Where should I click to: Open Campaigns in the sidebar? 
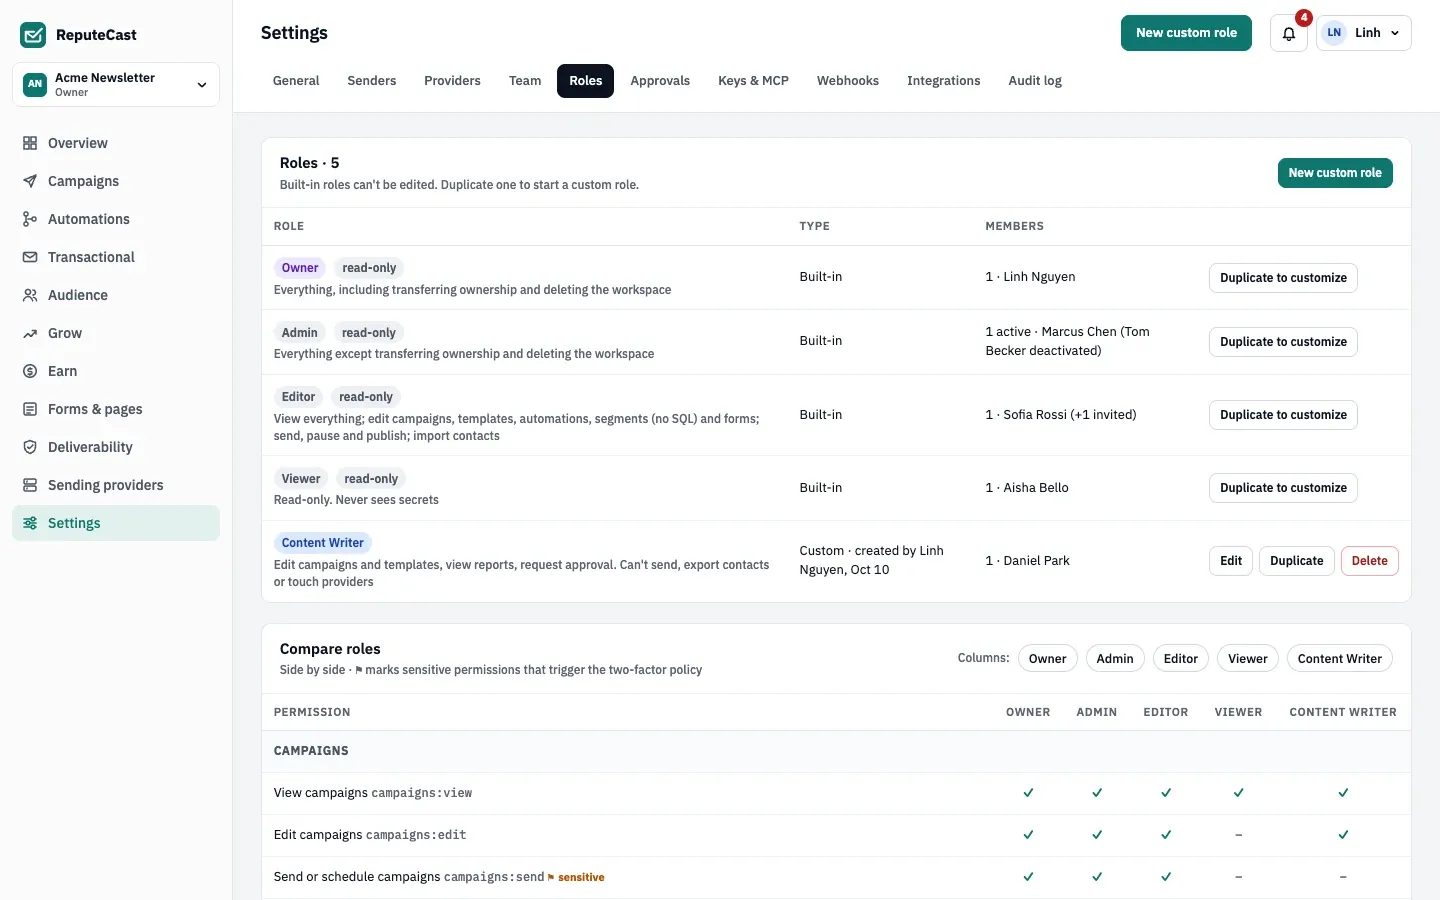click(116, 181)
